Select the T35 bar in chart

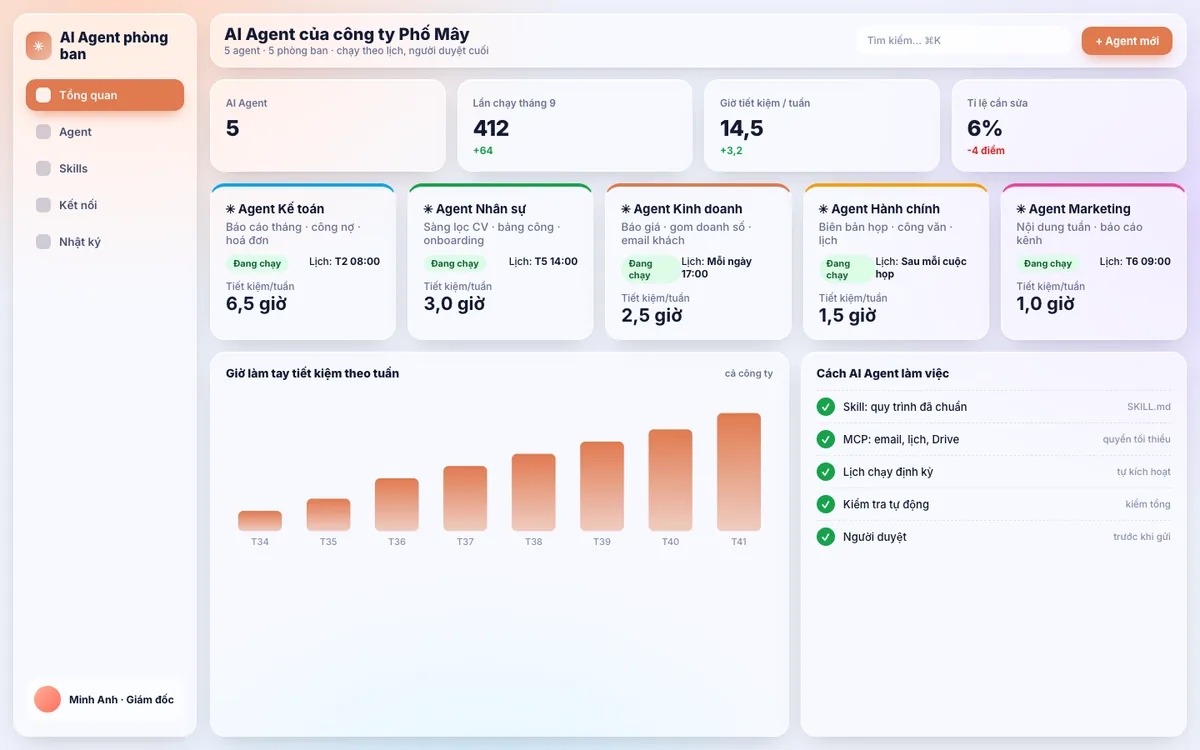(x=328, y=515)
